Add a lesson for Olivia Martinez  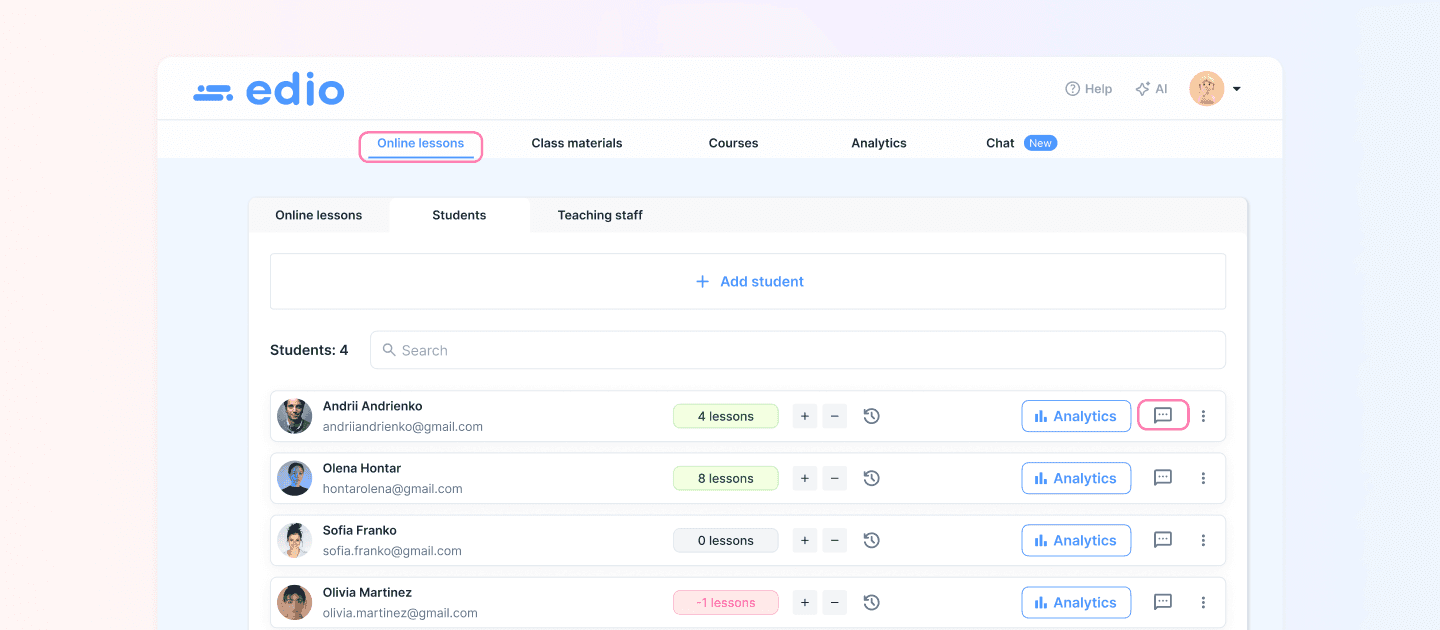click(805, 602)
